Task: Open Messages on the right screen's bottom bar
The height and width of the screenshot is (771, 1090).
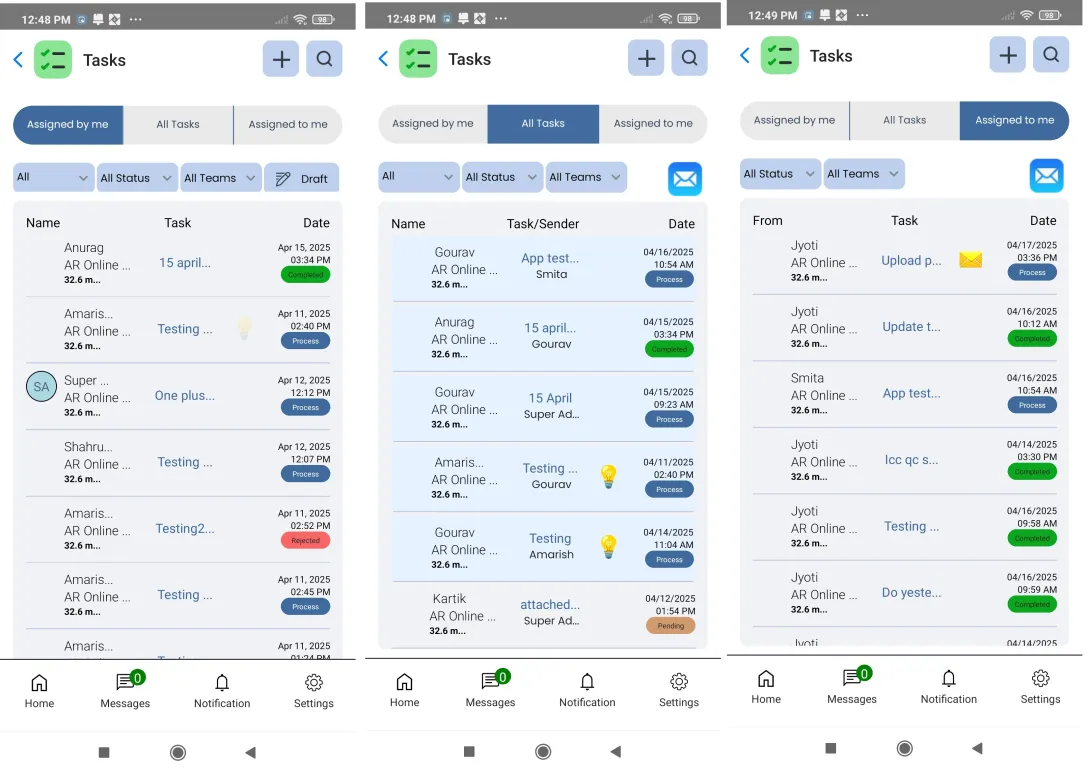Action: tap(852, 687)
